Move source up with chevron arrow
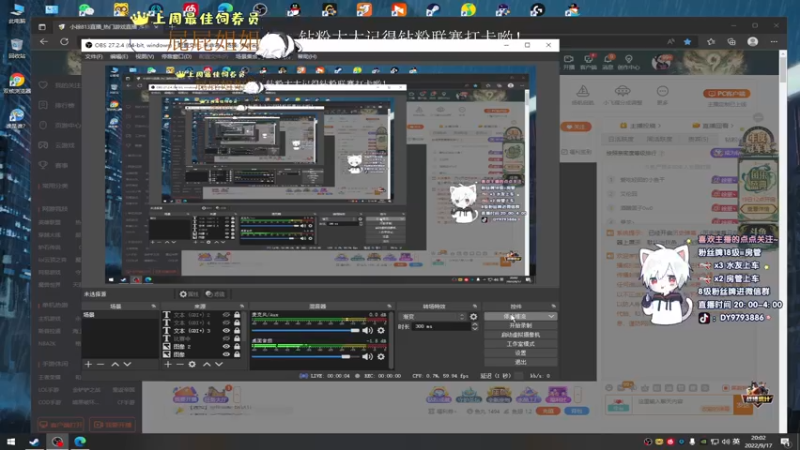Image resolution: width=800 pixels, height=450 pixels. point(207,364)
